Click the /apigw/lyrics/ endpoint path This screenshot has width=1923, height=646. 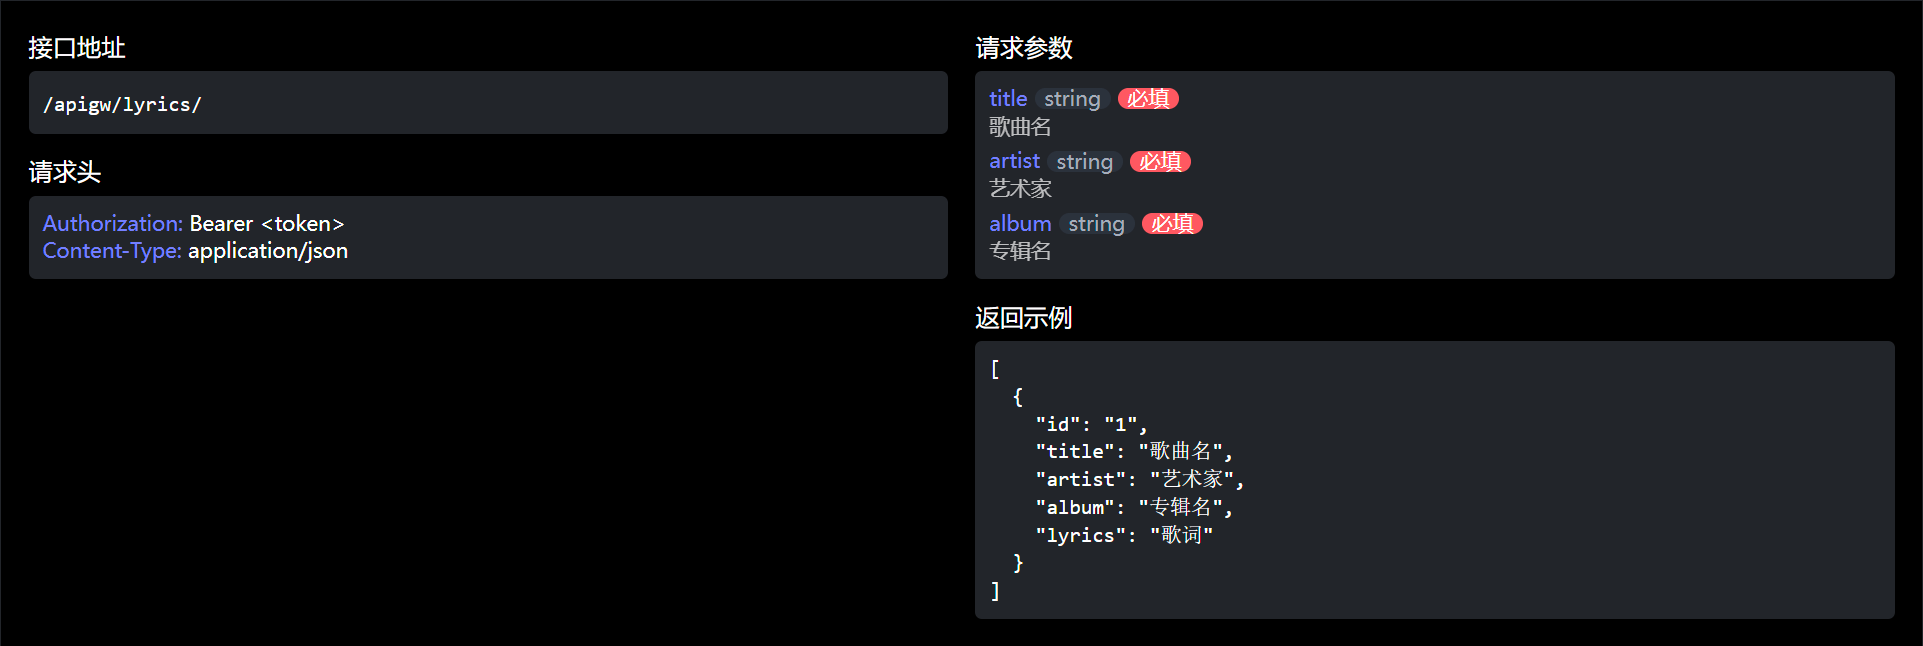pos(122,104)
